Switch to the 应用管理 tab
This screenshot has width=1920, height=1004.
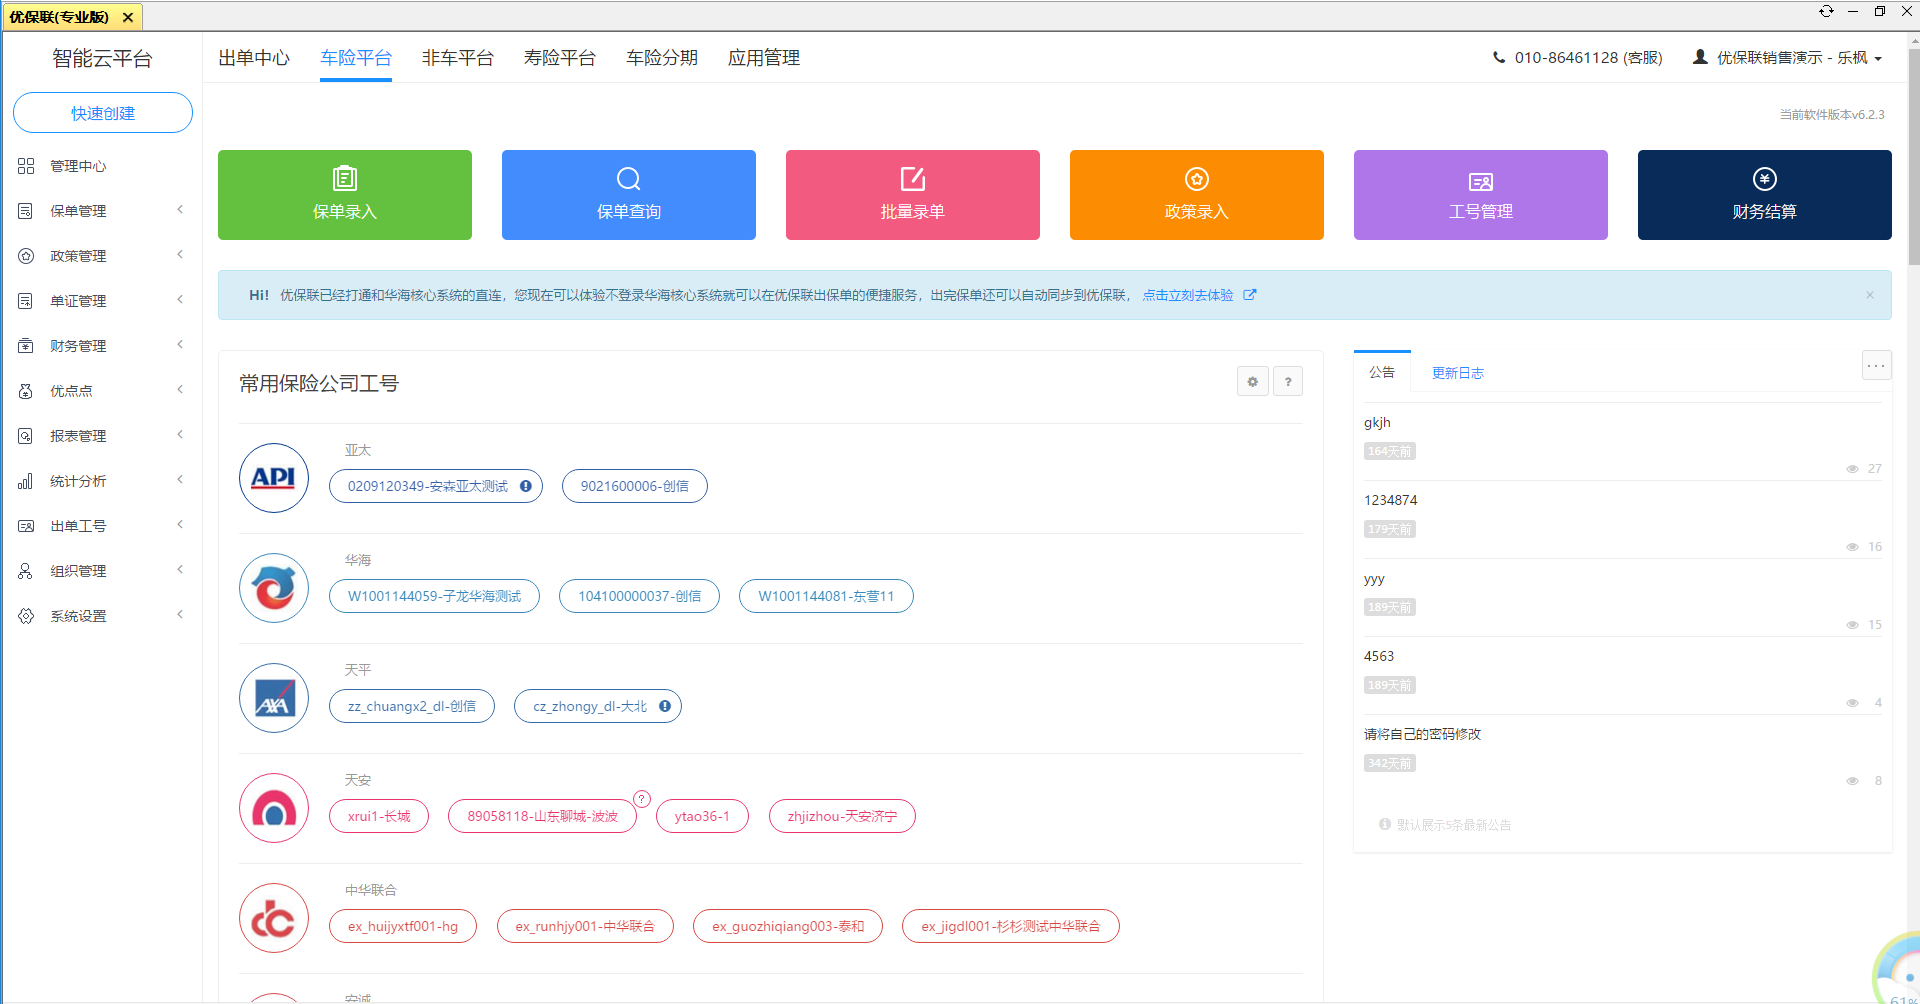[x=764, y=58]
